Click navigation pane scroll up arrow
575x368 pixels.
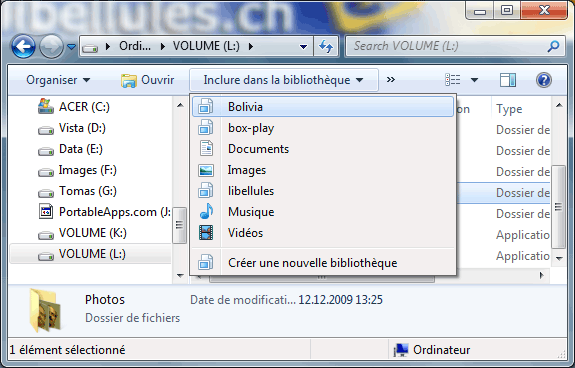pos(180,106)
